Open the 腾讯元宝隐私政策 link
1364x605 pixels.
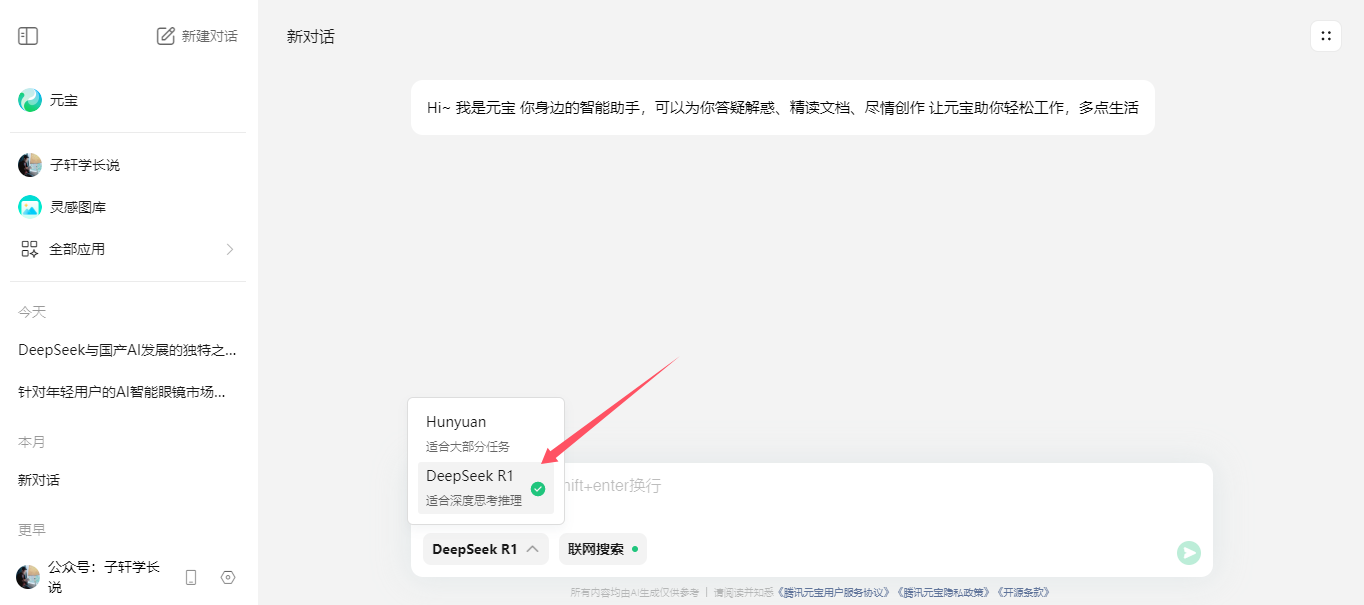coord(944,592)
